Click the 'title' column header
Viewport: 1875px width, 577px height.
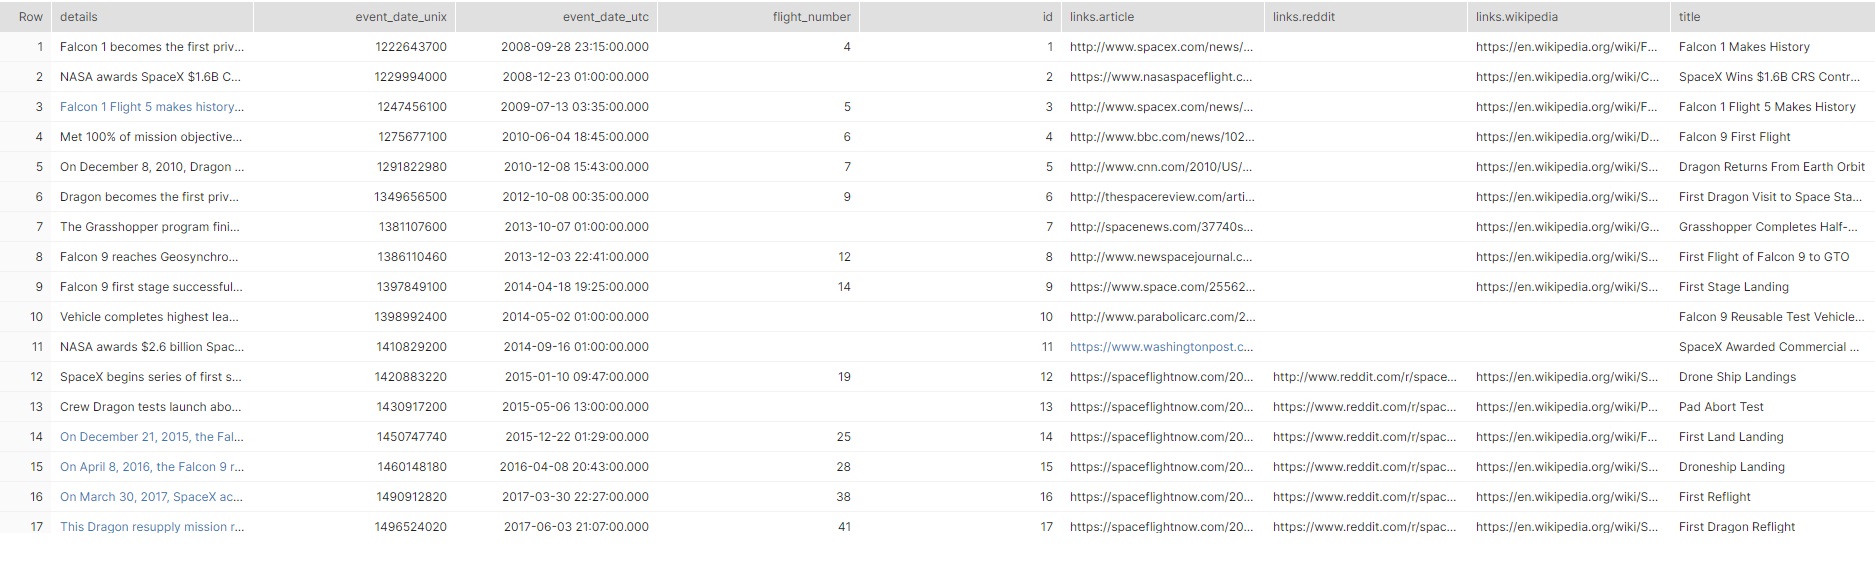tap(1689, 17)
